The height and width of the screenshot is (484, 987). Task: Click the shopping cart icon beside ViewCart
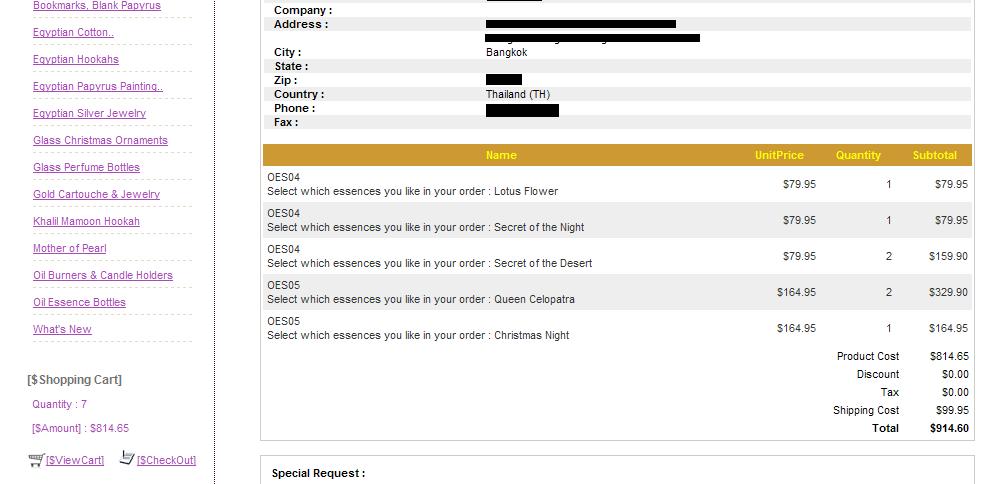click(36, 460)
